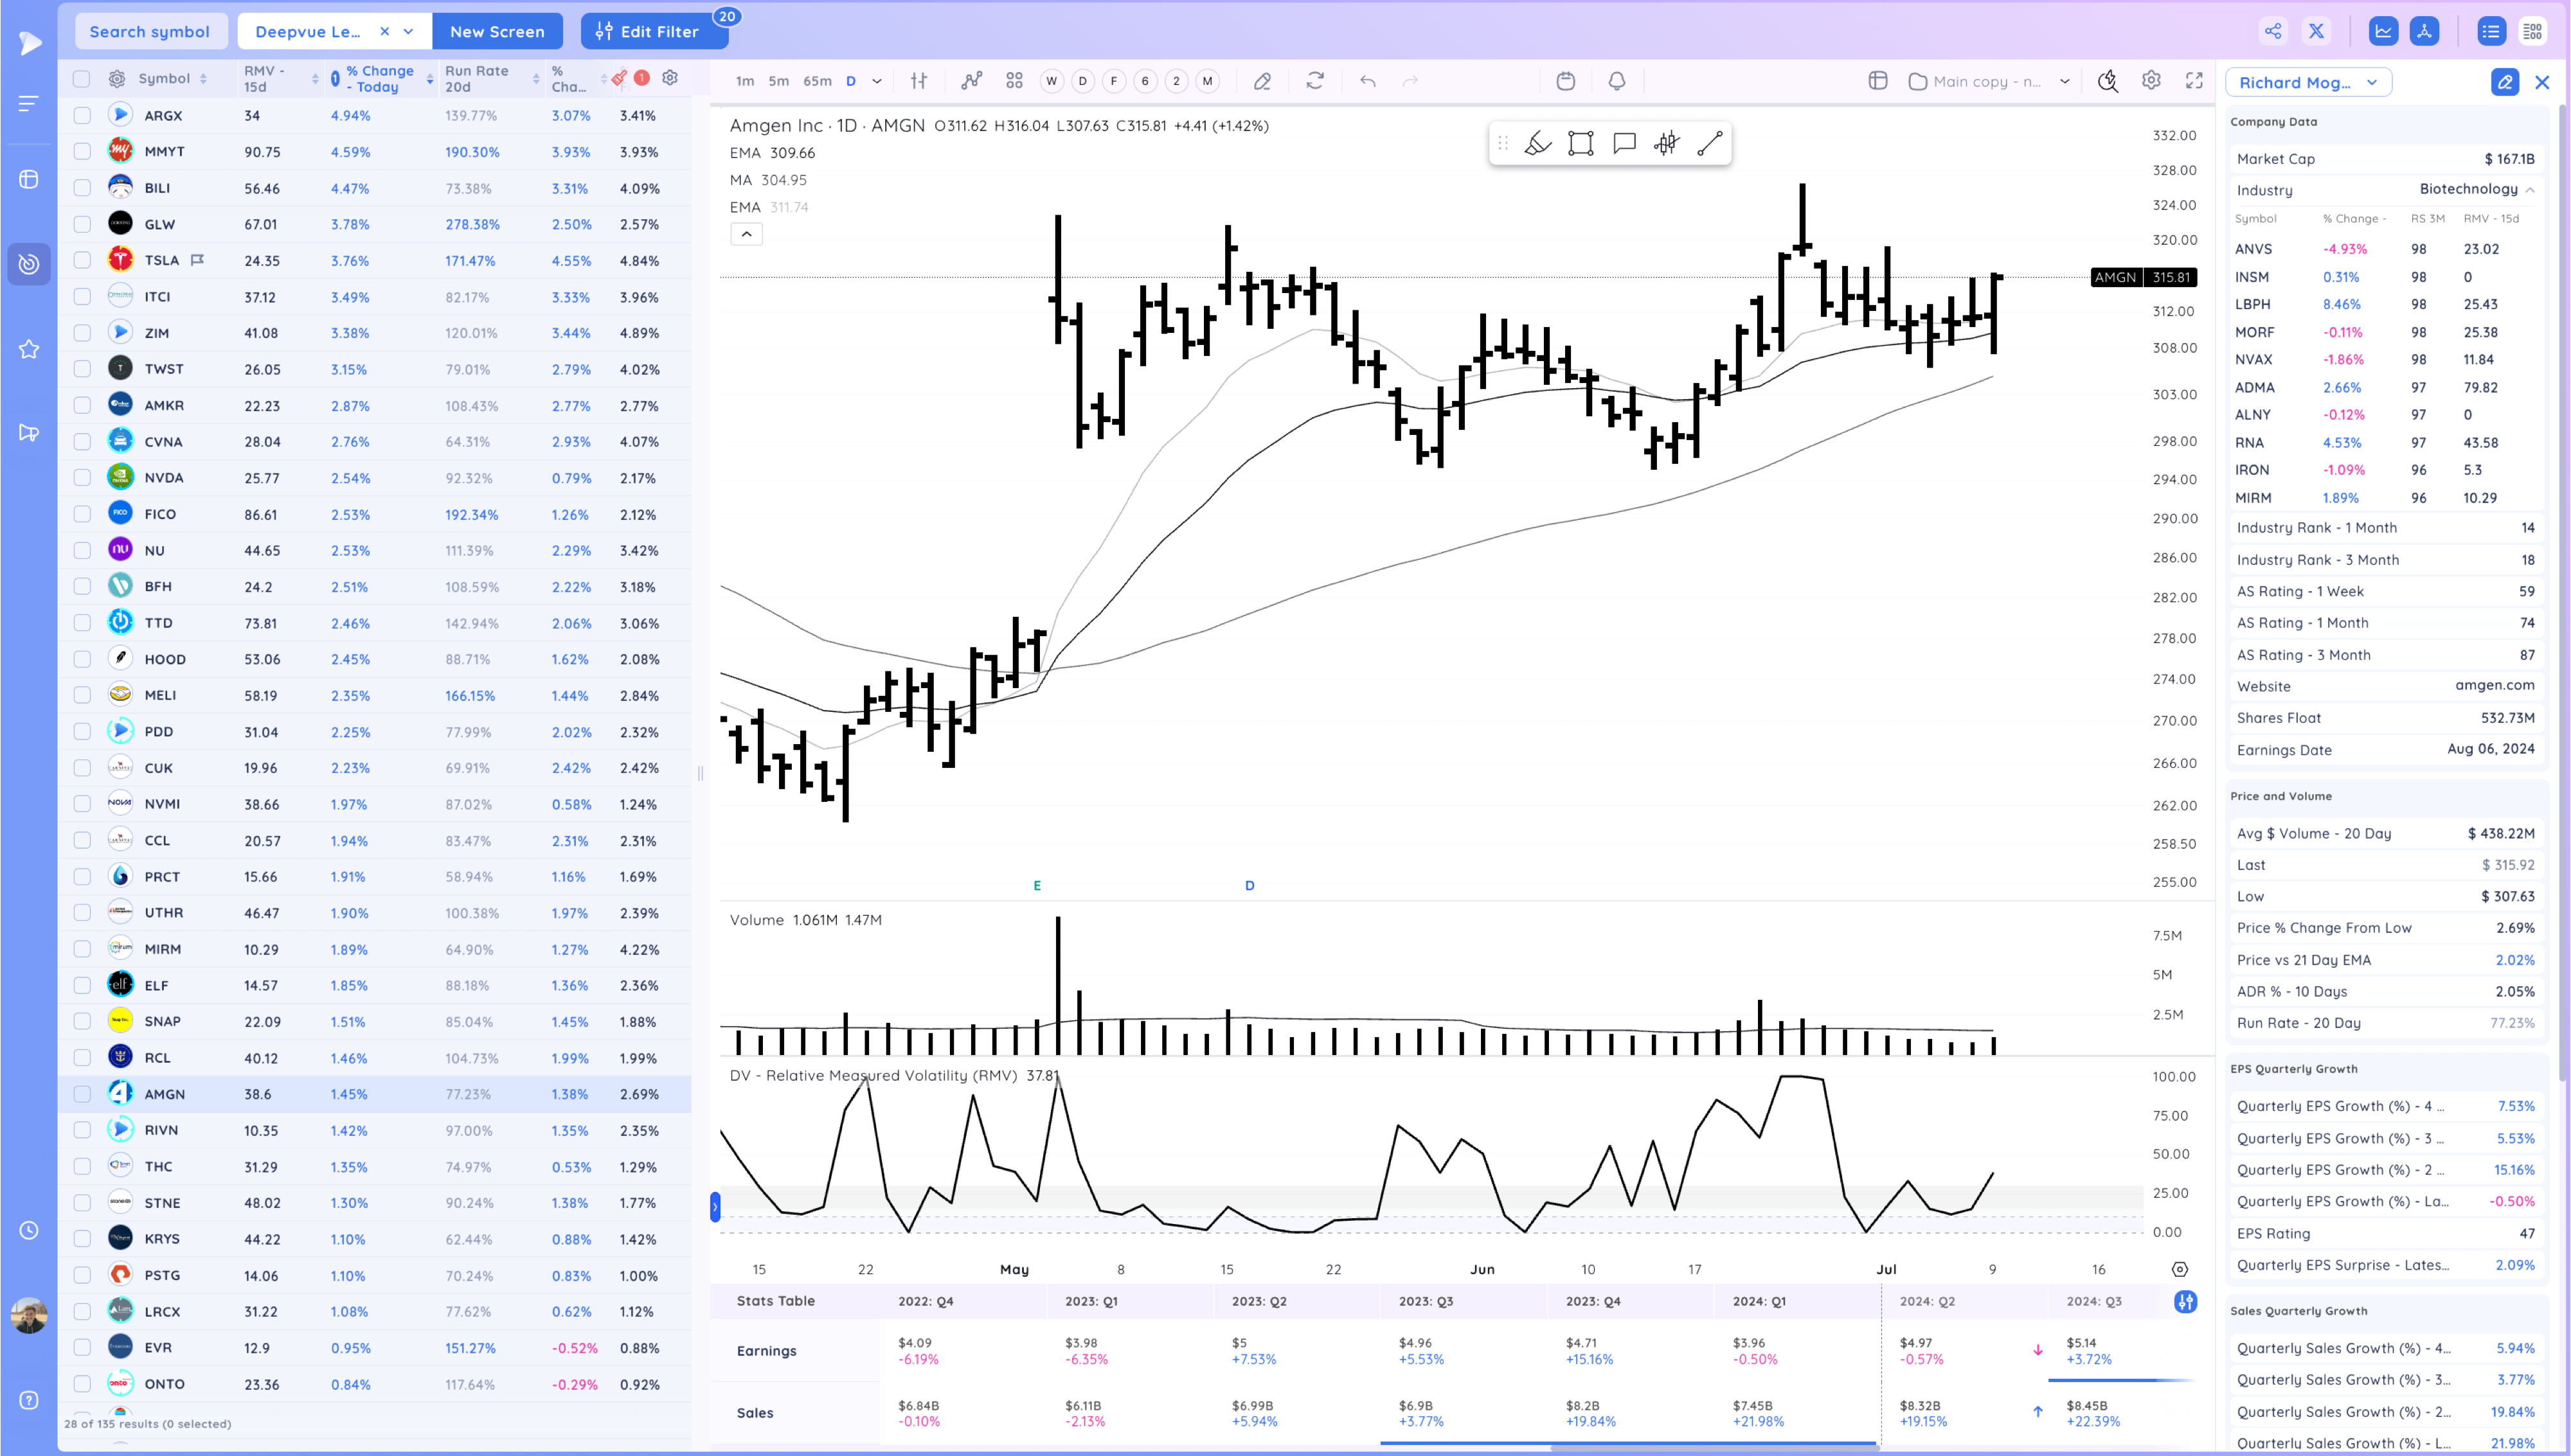The width and height of the screenshot is (2571, 1456).
Task: Click the share icon in top bar
Action: click(2272, 31)
